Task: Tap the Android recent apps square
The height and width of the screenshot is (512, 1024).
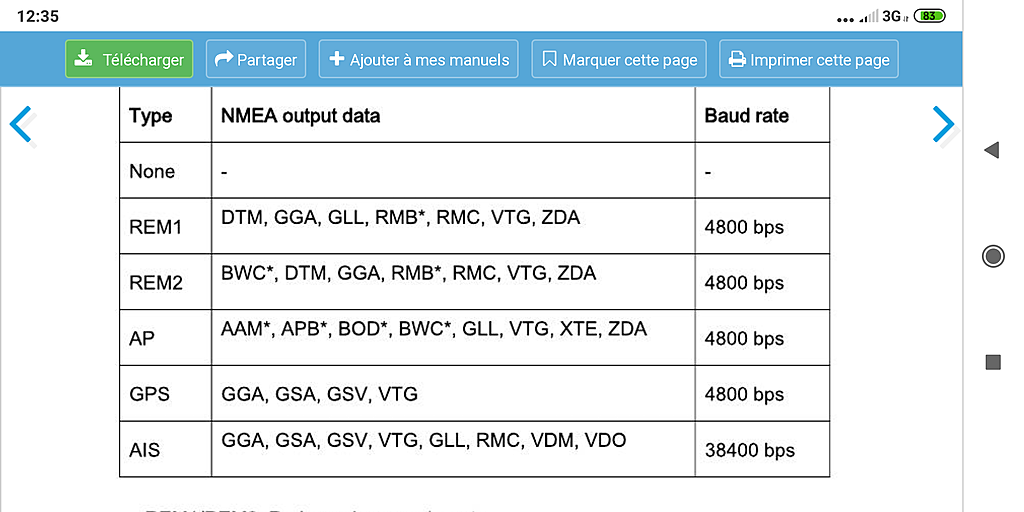Action: point(993,362)
